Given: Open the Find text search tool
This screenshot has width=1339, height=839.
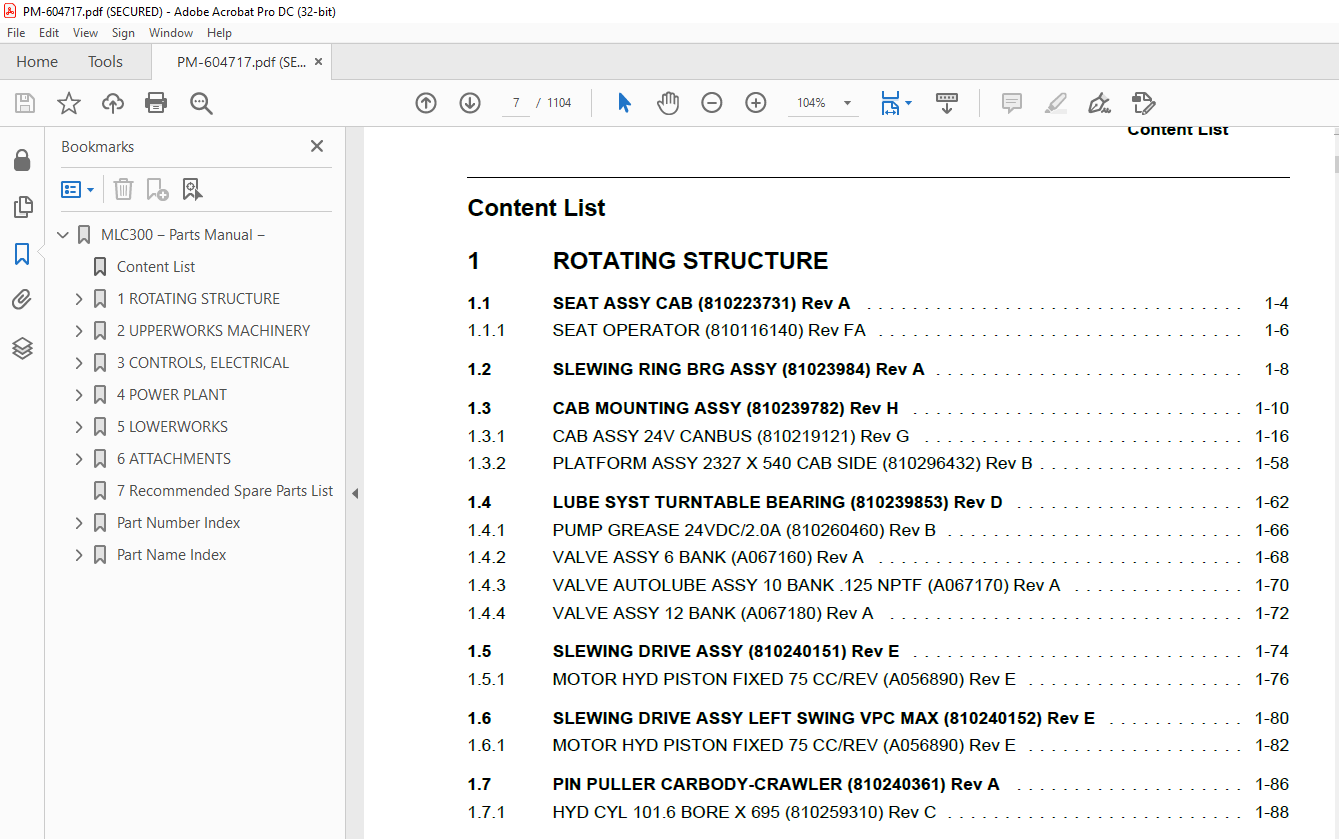Looking at the screenshot, I should click(x=201, y=103).
